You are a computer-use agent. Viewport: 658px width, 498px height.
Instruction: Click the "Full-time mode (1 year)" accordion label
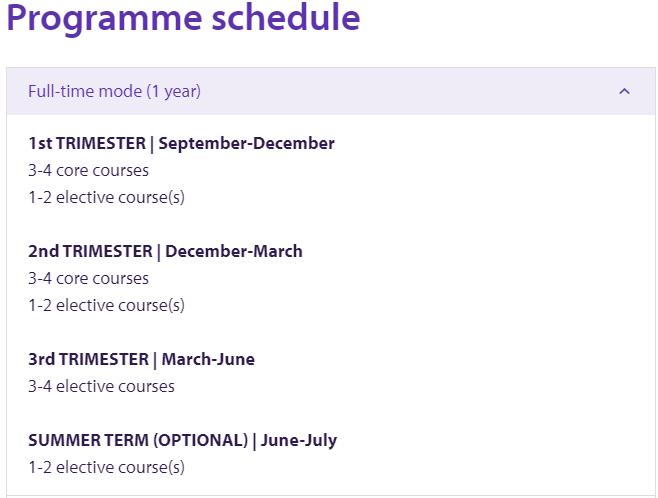click(x=114, y=91)
